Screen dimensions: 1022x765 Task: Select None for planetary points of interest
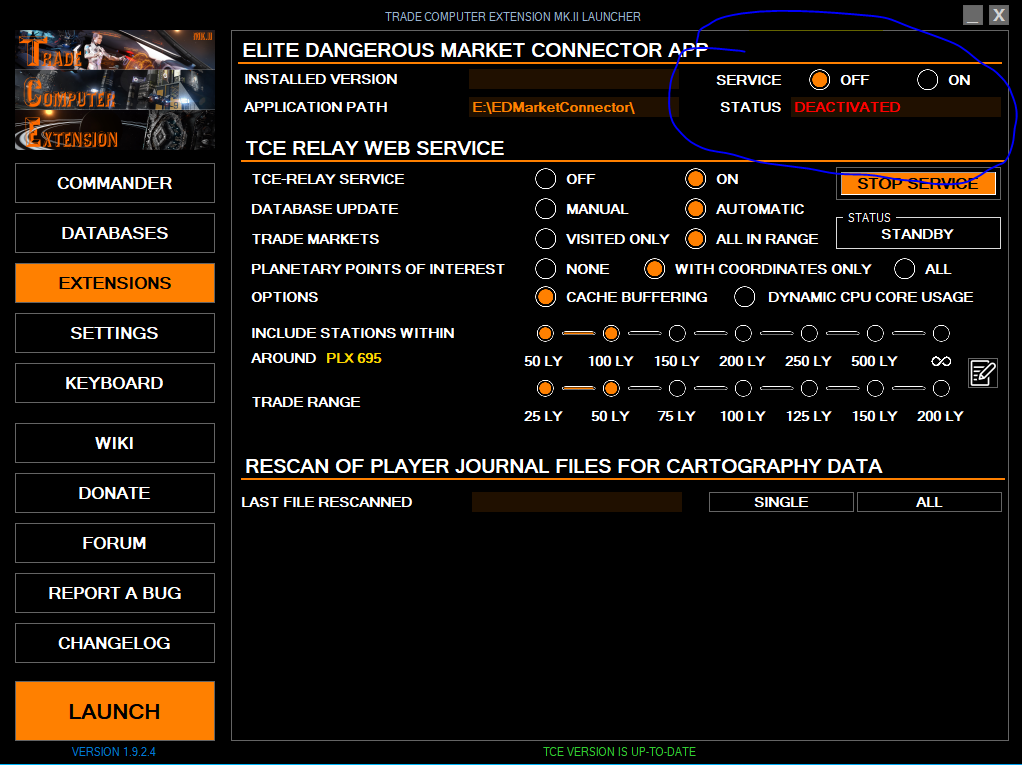[x=546, y=268]
